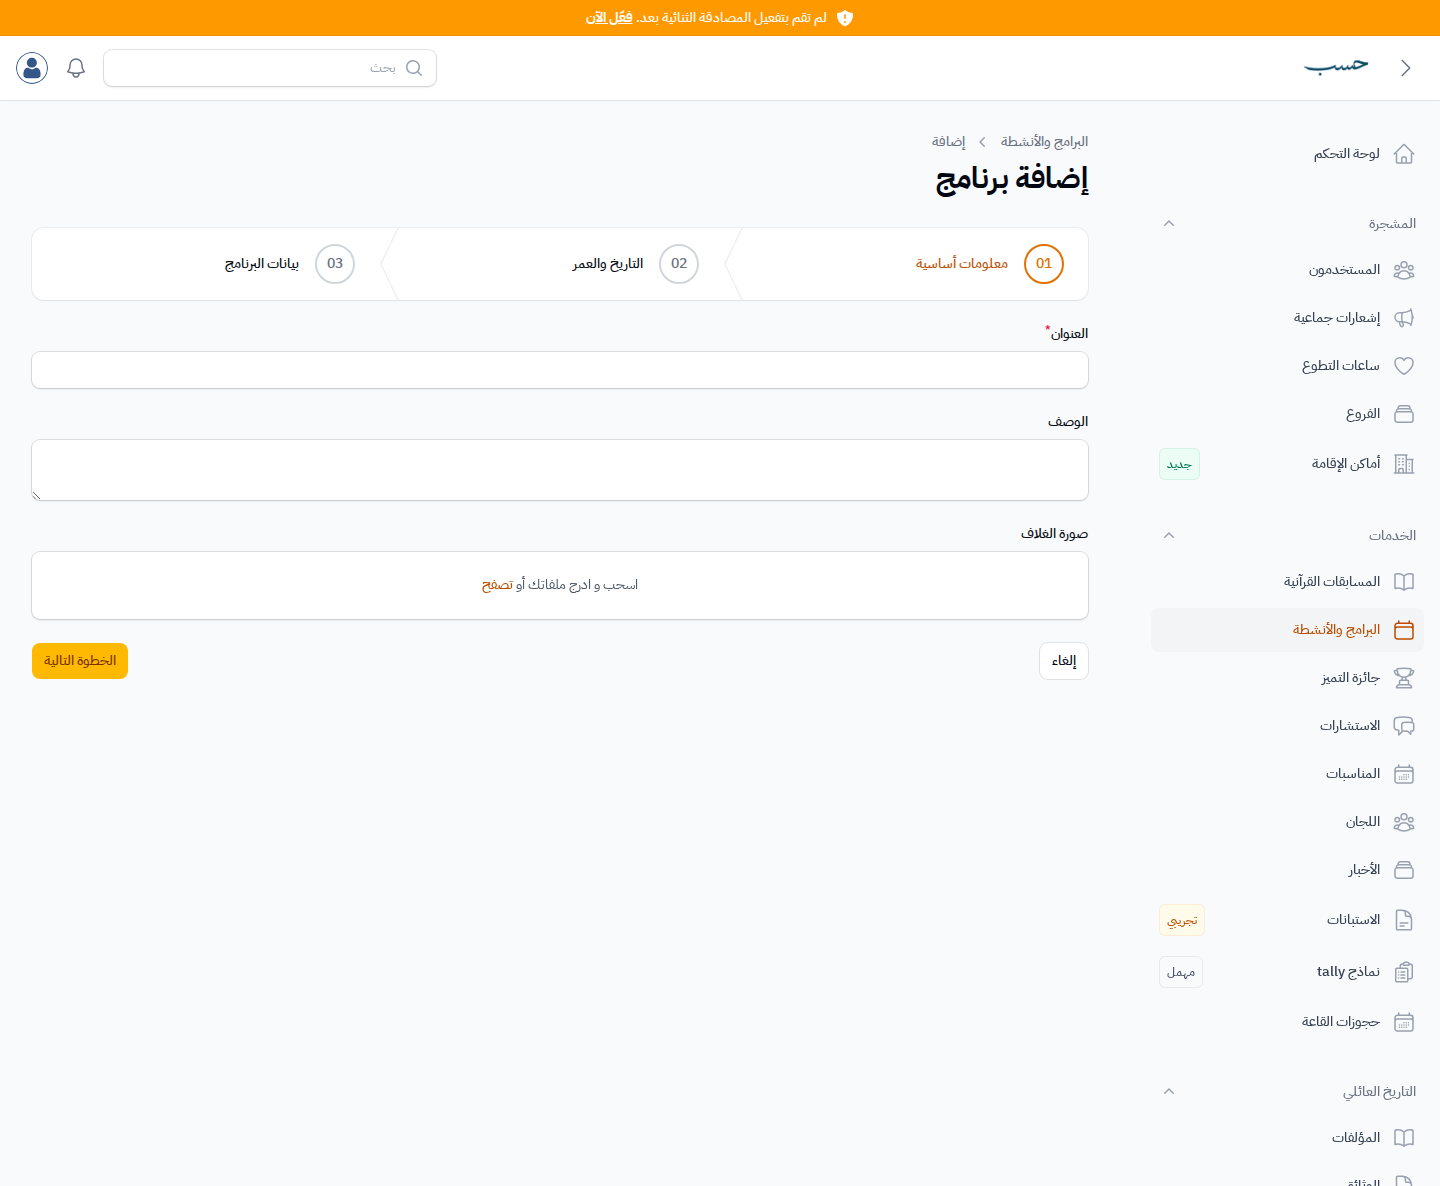Click the search magnifier icon

[x=414, y=68]
